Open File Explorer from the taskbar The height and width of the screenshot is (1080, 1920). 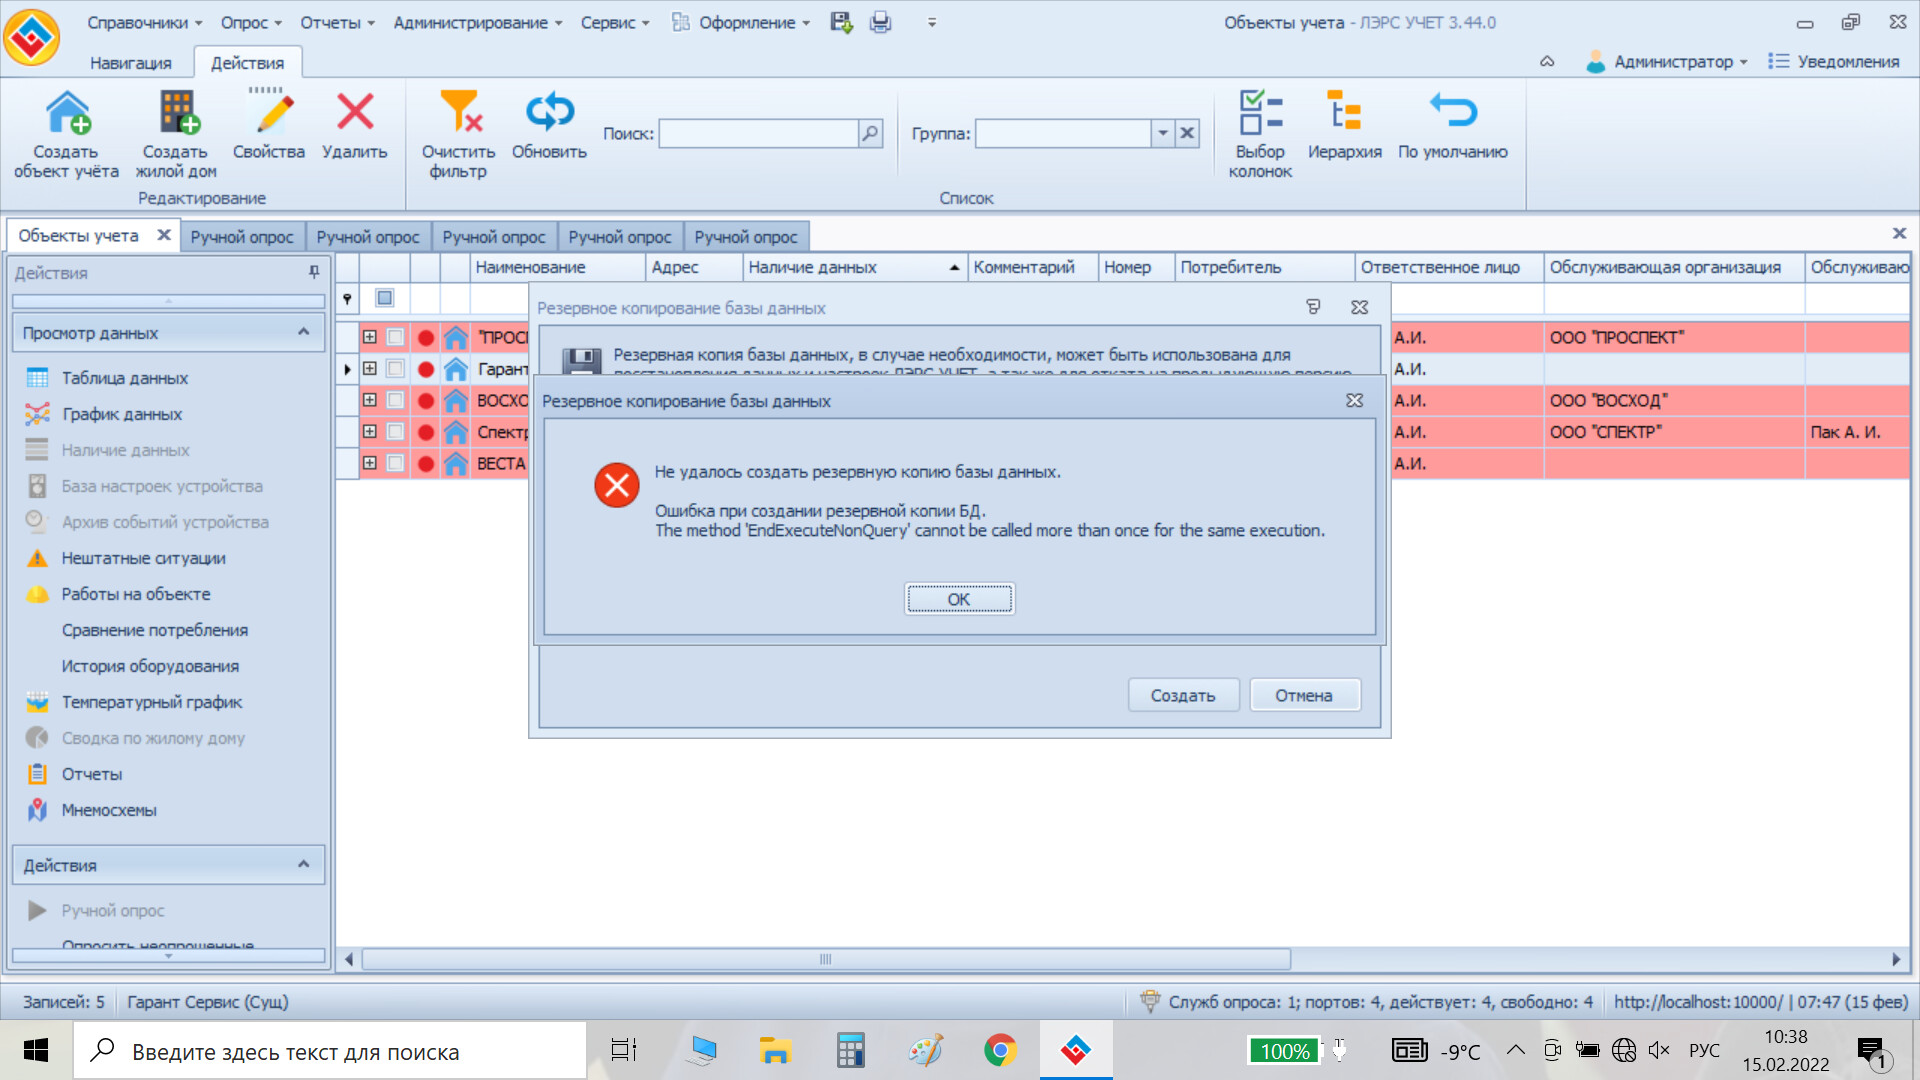click(x=774, y=1050)
